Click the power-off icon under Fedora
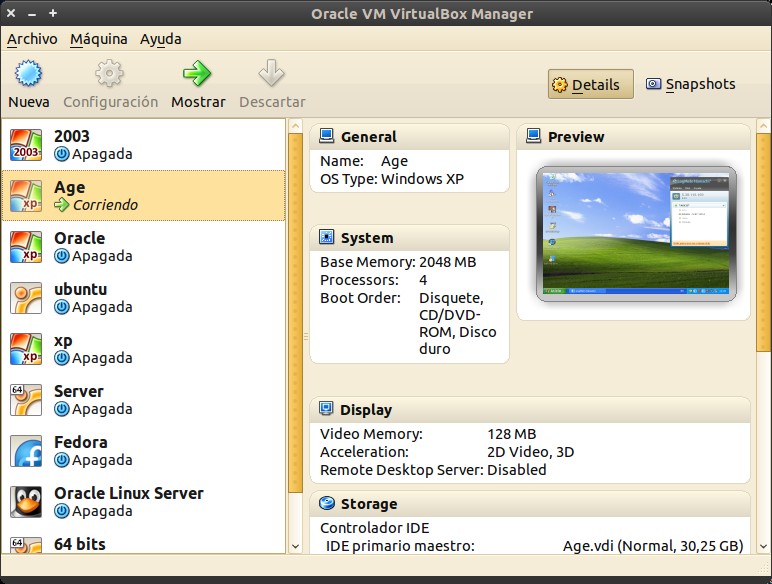 (x=62, y=460)
